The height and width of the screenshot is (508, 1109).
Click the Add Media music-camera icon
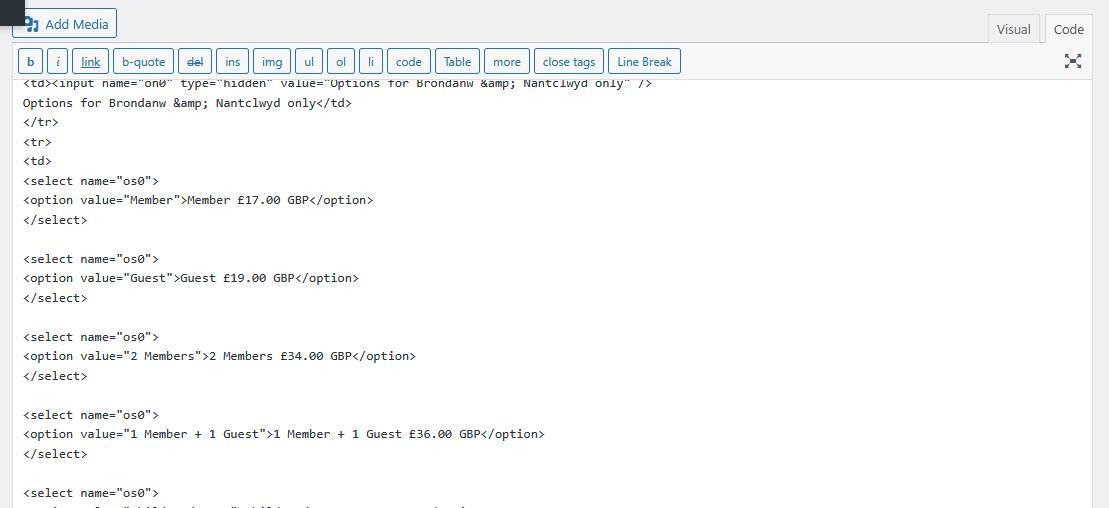click(x=30, y=25)
